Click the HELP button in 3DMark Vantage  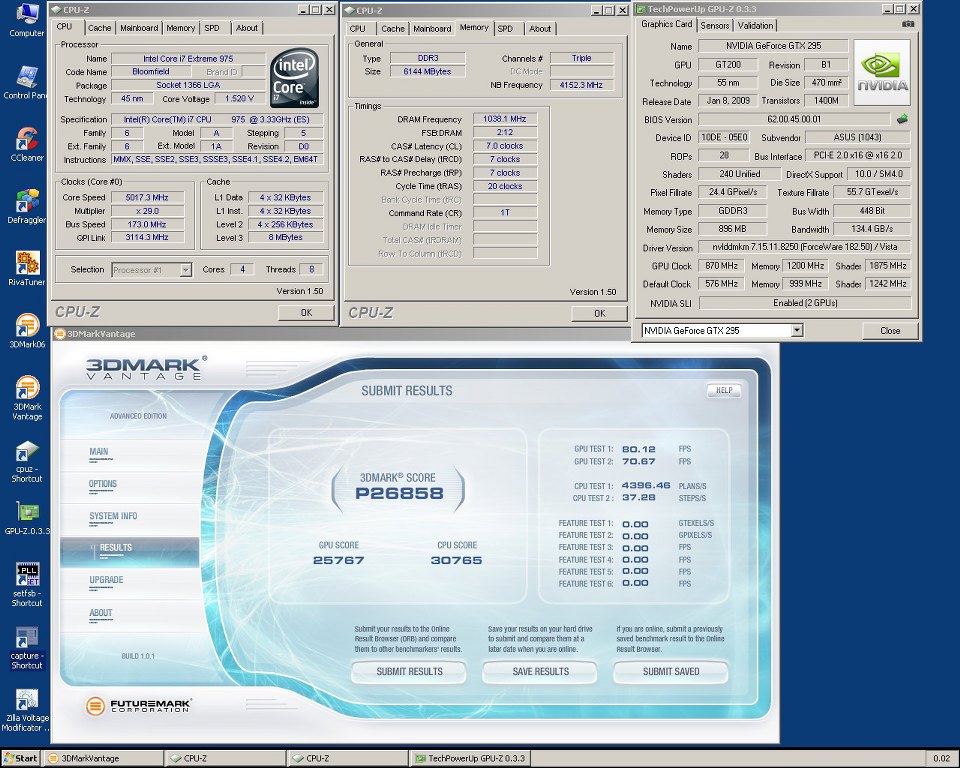point(724,390)
